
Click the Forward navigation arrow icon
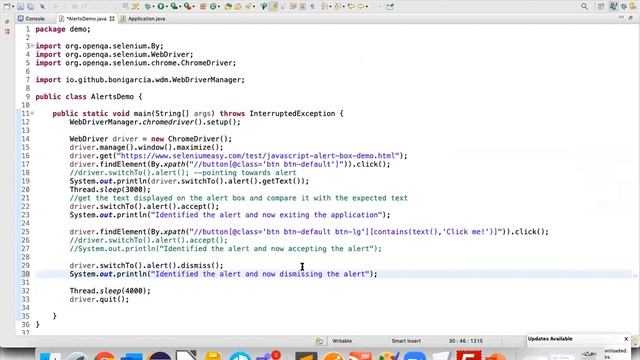point(361,6)
